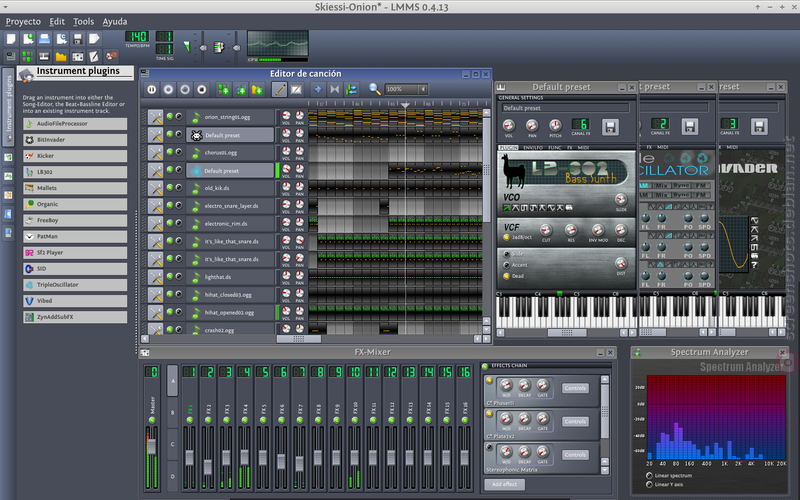Click the save preset floppy icon in the LB-302 window
The image size is (800, 500).
610,127
